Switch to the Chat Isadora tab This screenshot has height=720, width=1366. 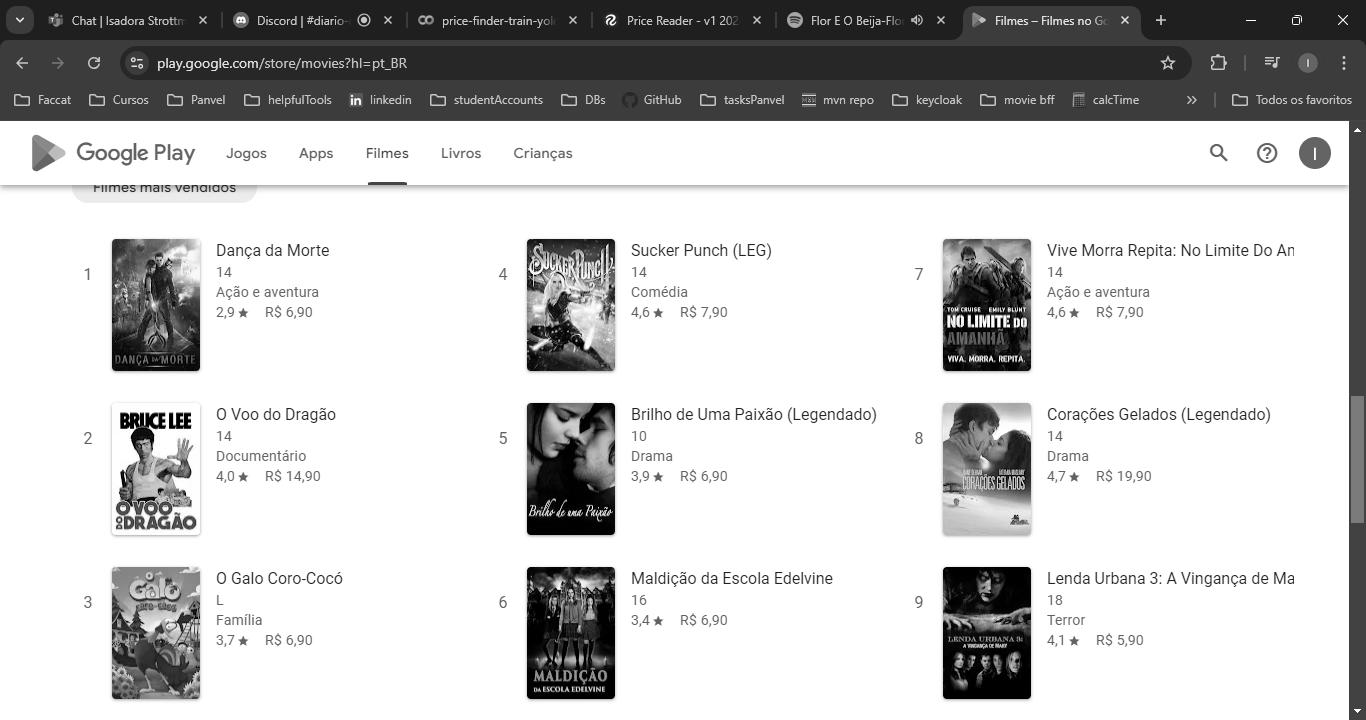coord(130,20)
